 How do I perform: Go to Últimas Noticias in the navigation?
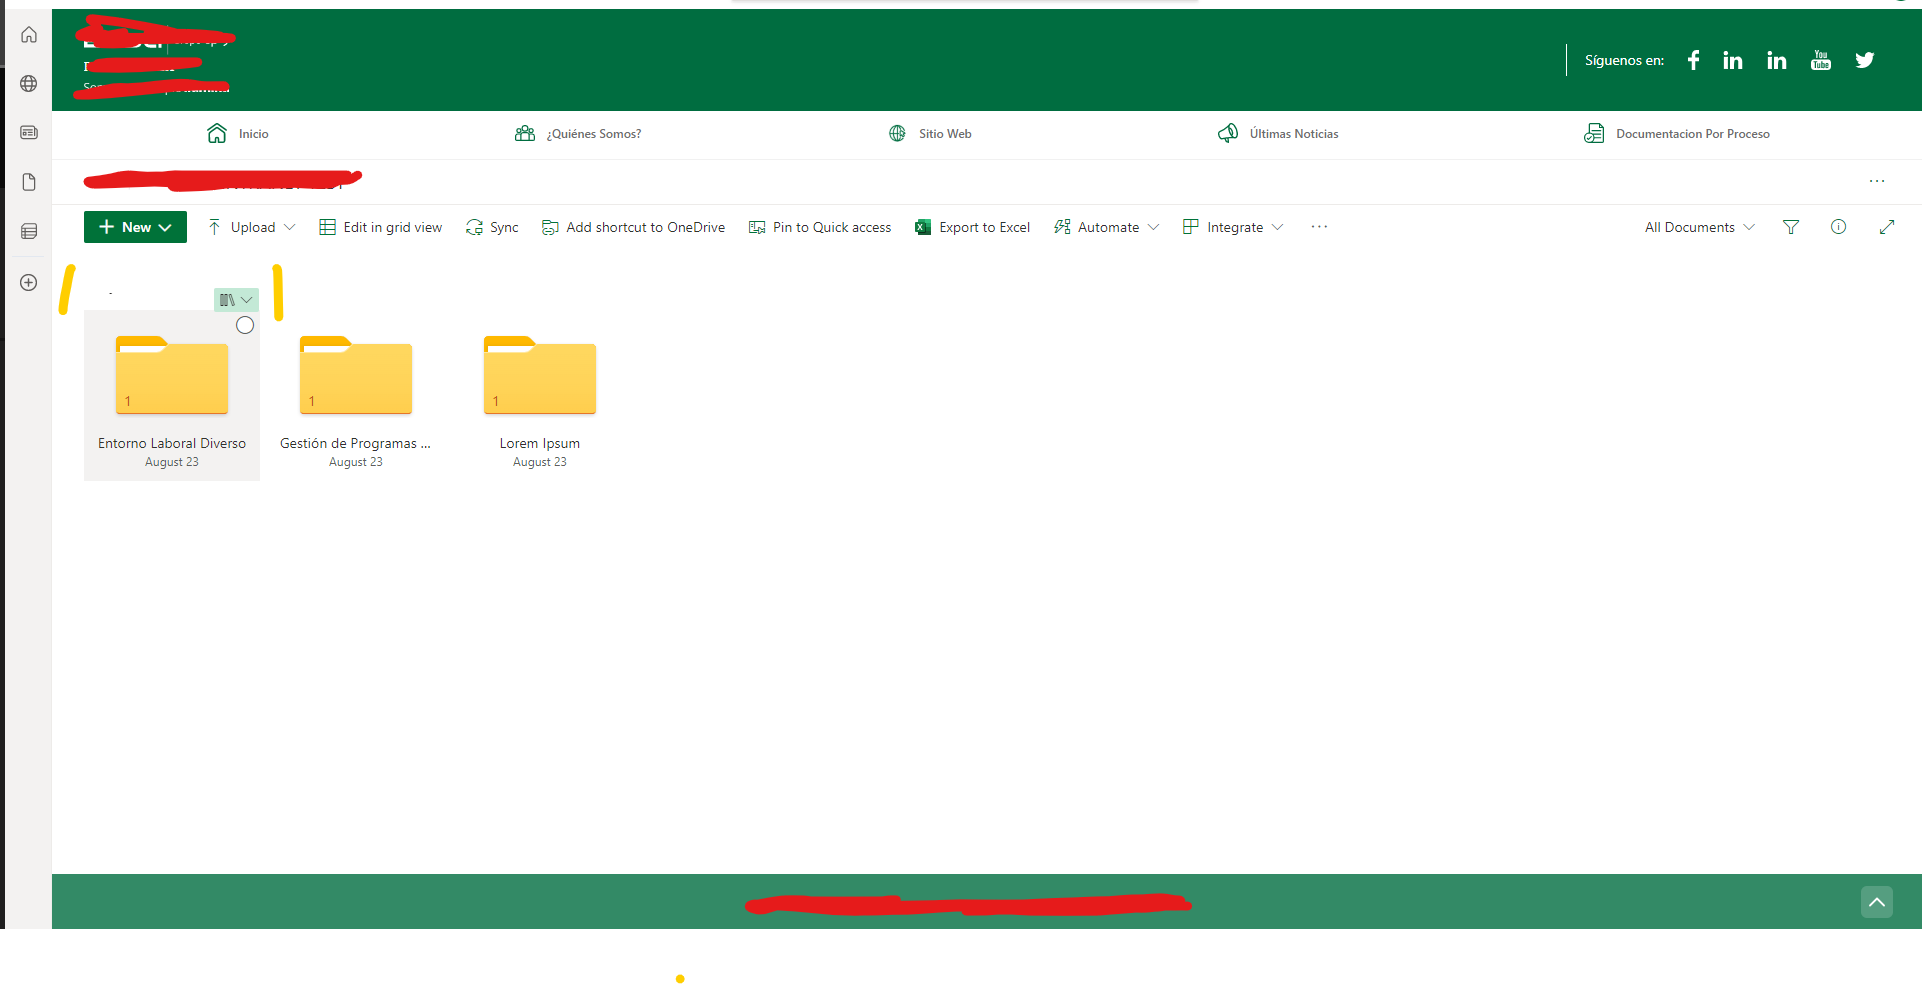tap(1293, 133)
